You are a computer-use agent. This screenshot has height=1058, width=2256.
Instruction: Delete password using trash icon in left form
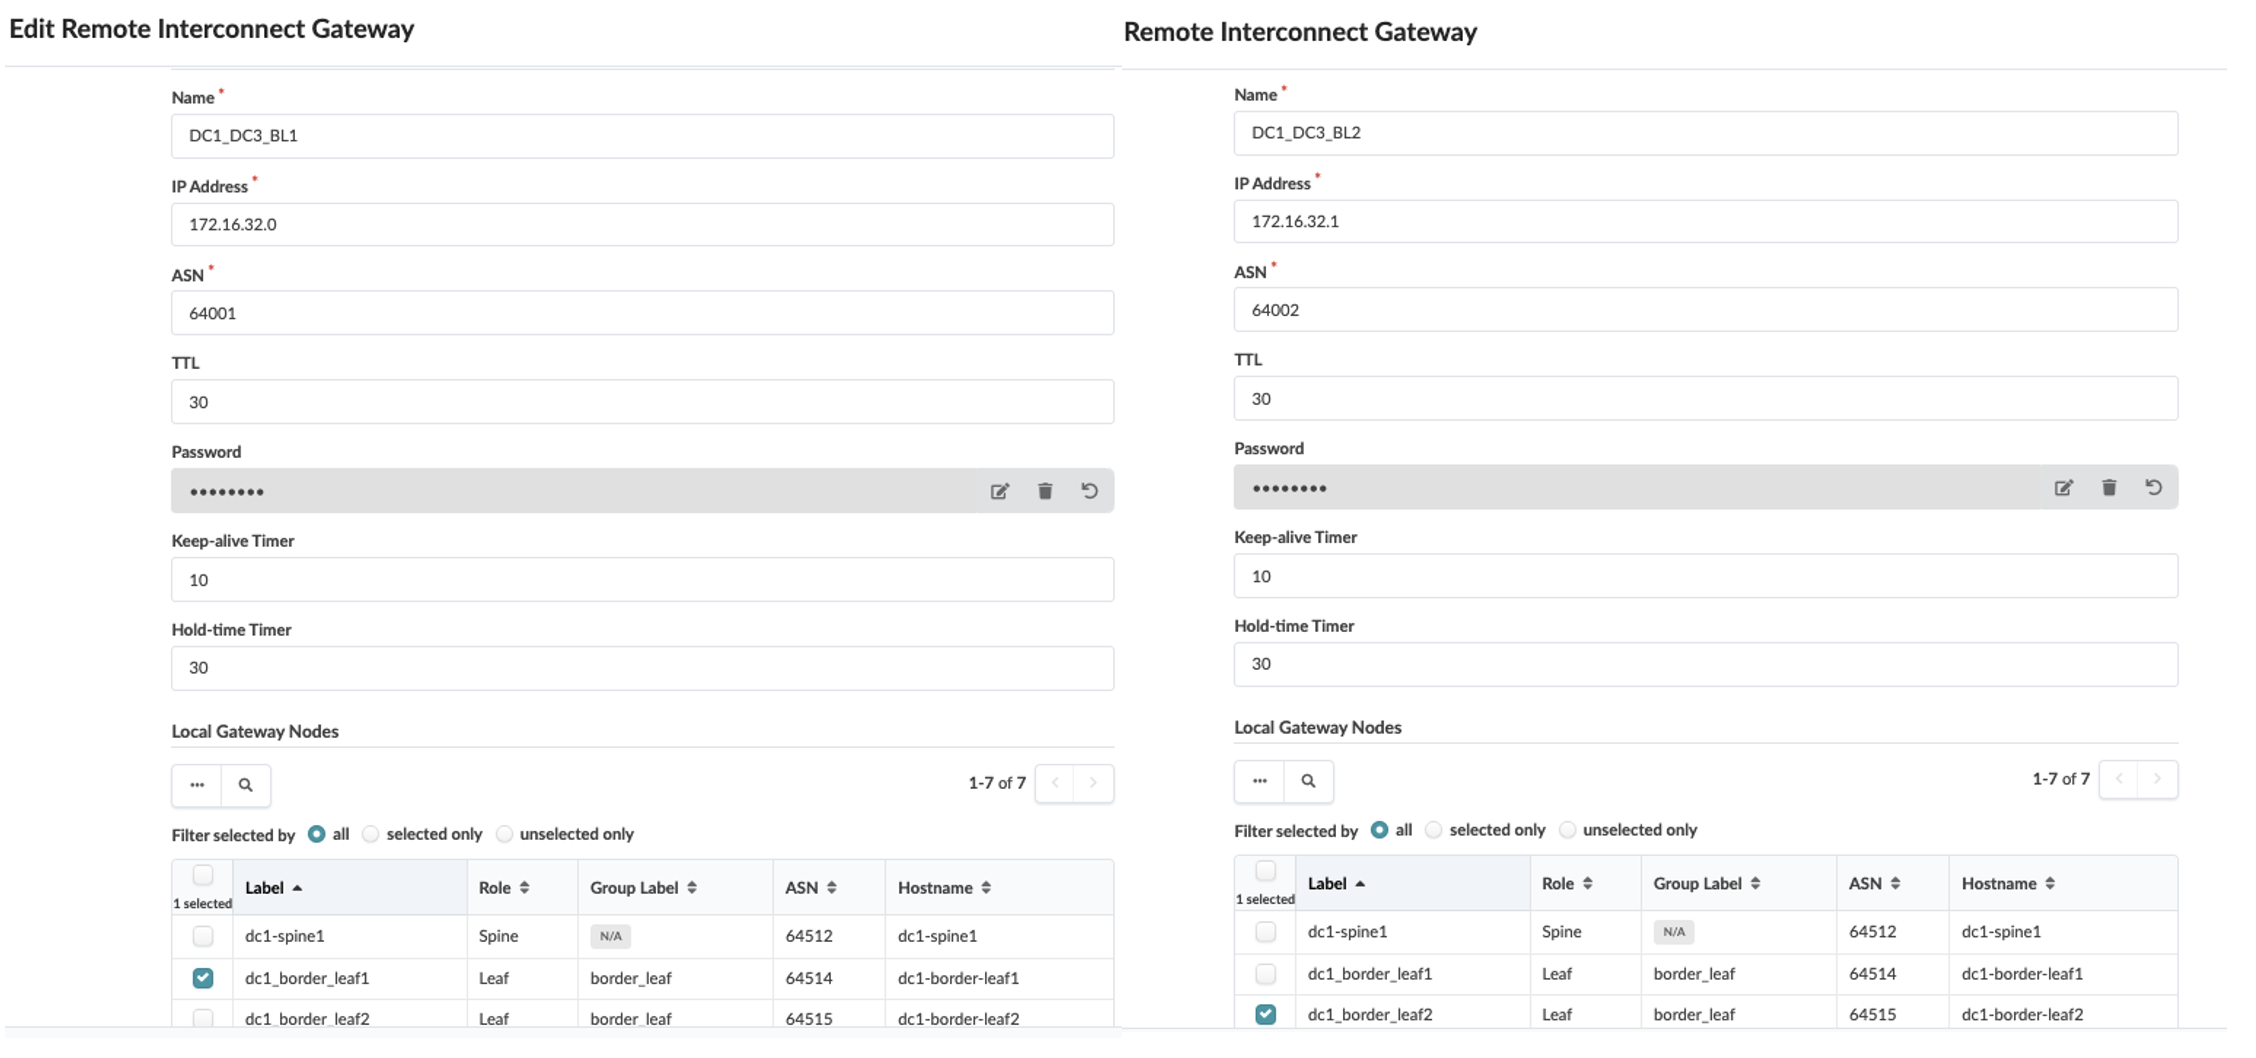coord(1045,491)
